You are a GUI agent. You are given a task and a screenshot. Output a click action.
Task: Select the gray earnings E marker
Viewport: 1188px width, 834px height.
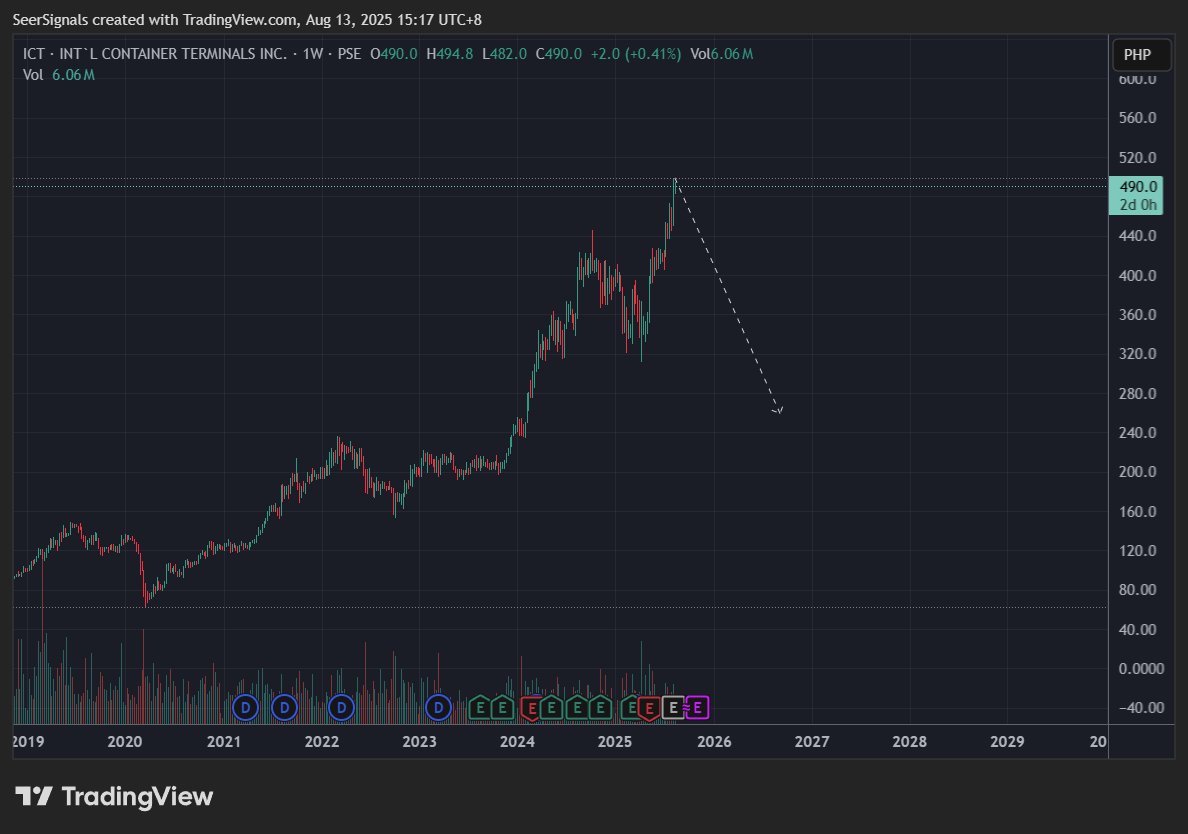[674, 708]
